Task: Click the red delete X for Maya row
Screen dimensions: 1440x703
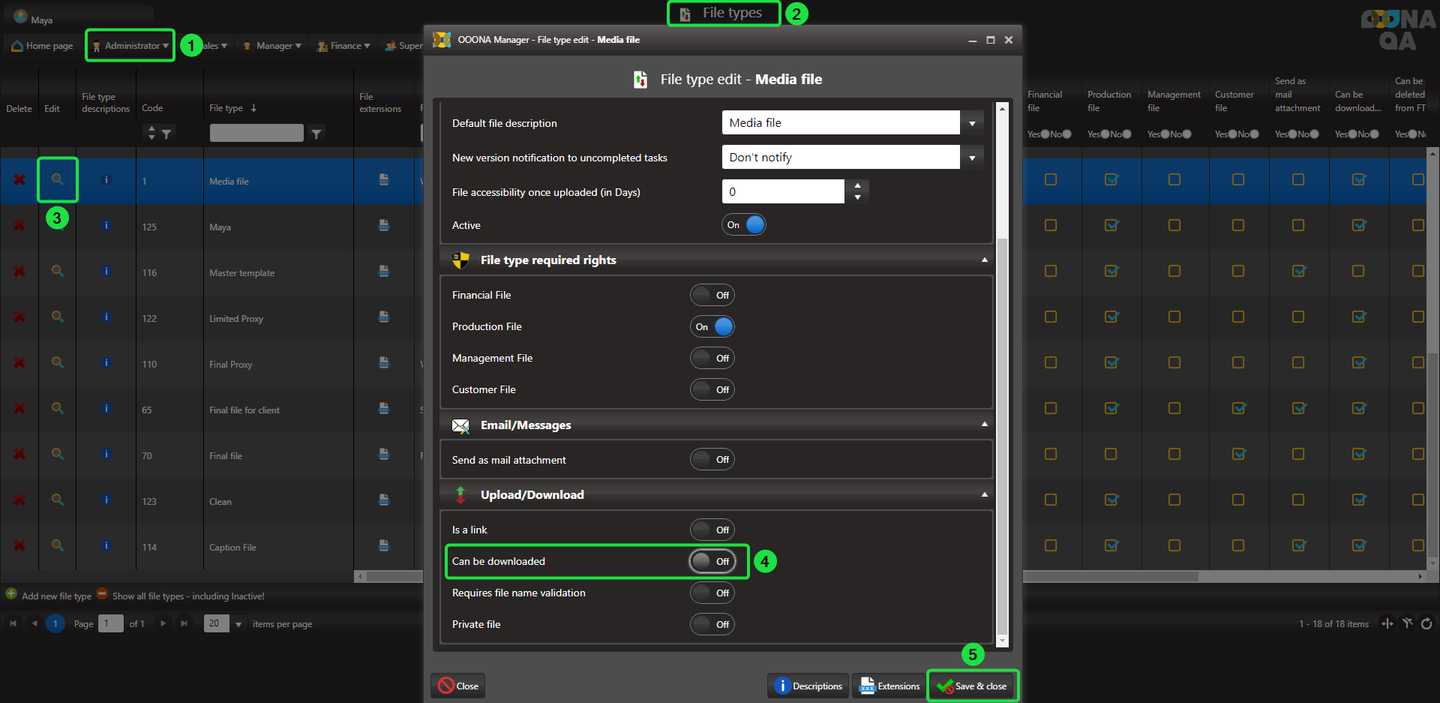Action: 19,226
